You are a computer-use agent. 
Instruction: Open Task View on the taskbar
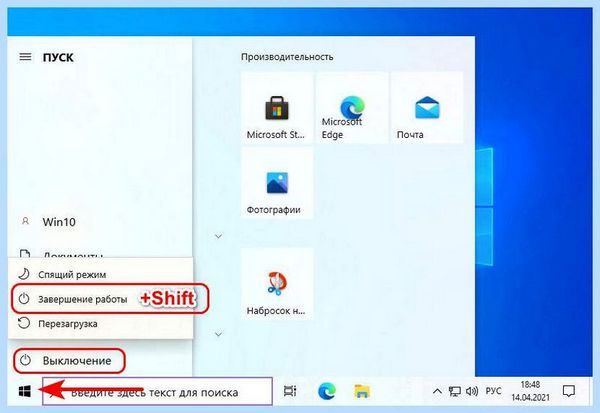[290, 391]
